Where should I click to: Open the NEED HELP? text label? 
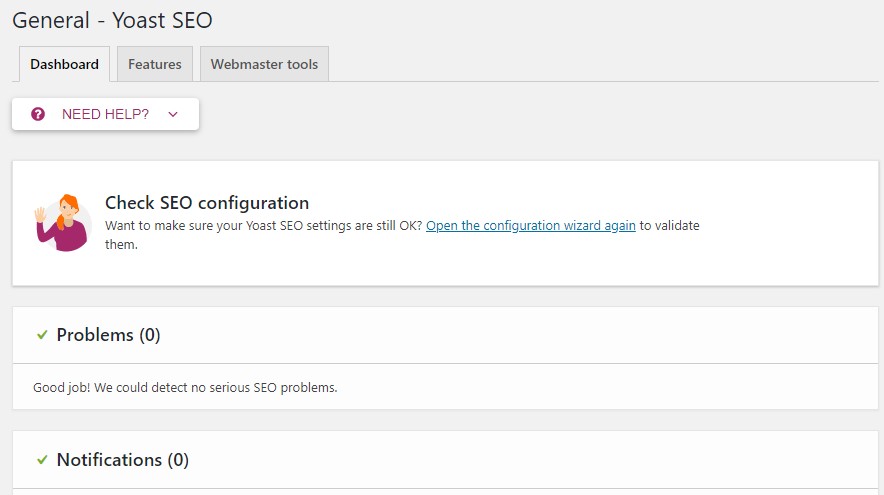tap(105, 114)
